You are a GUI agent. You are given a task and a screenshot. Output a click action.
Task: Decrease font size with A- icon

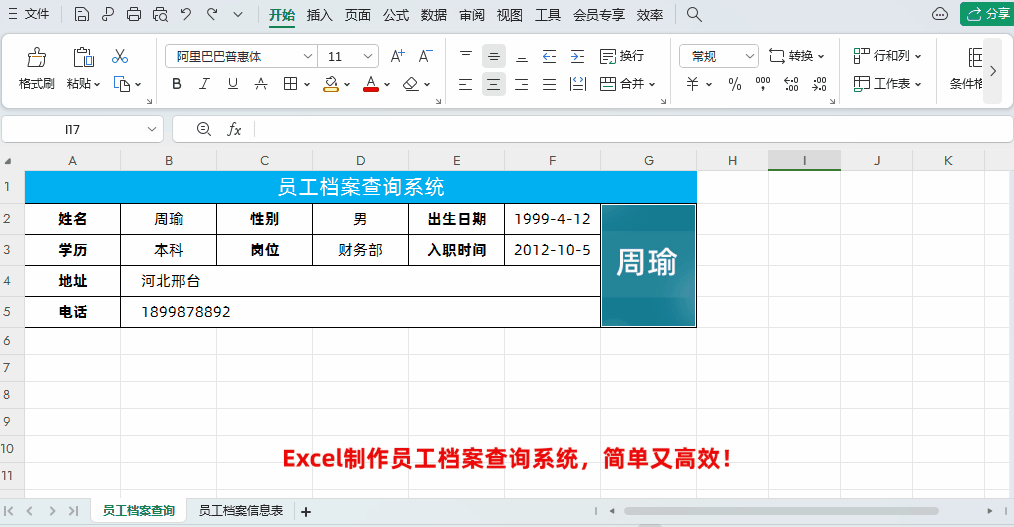pyautogui.click(x=426, y=56)
